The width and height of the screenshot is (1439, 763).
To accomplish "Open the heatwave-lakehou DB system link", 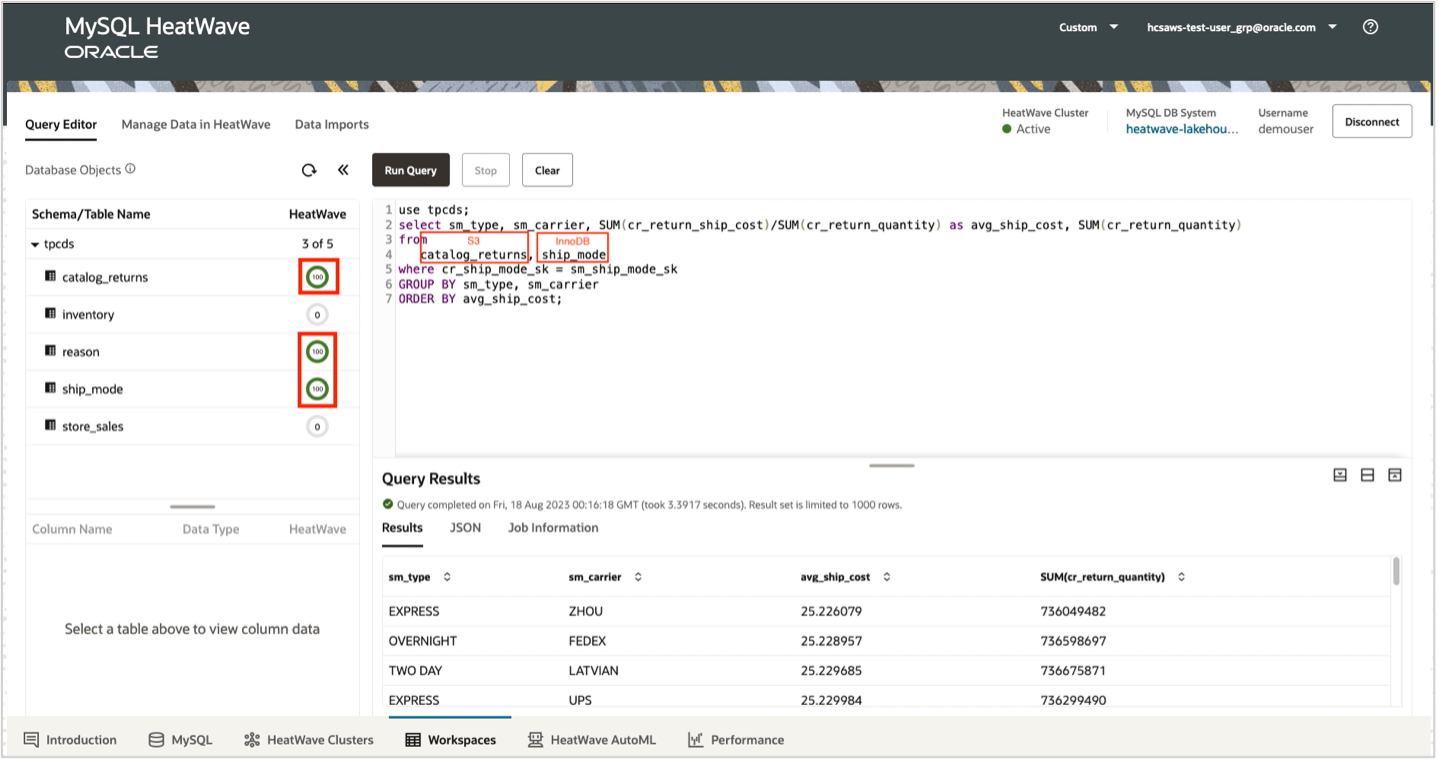I will 1183,129.
